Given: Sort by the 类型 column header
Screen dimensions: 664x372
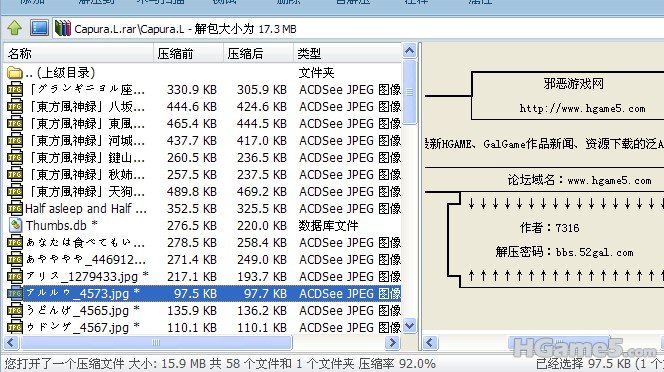Looking at the screenshot, I should 347,53.
